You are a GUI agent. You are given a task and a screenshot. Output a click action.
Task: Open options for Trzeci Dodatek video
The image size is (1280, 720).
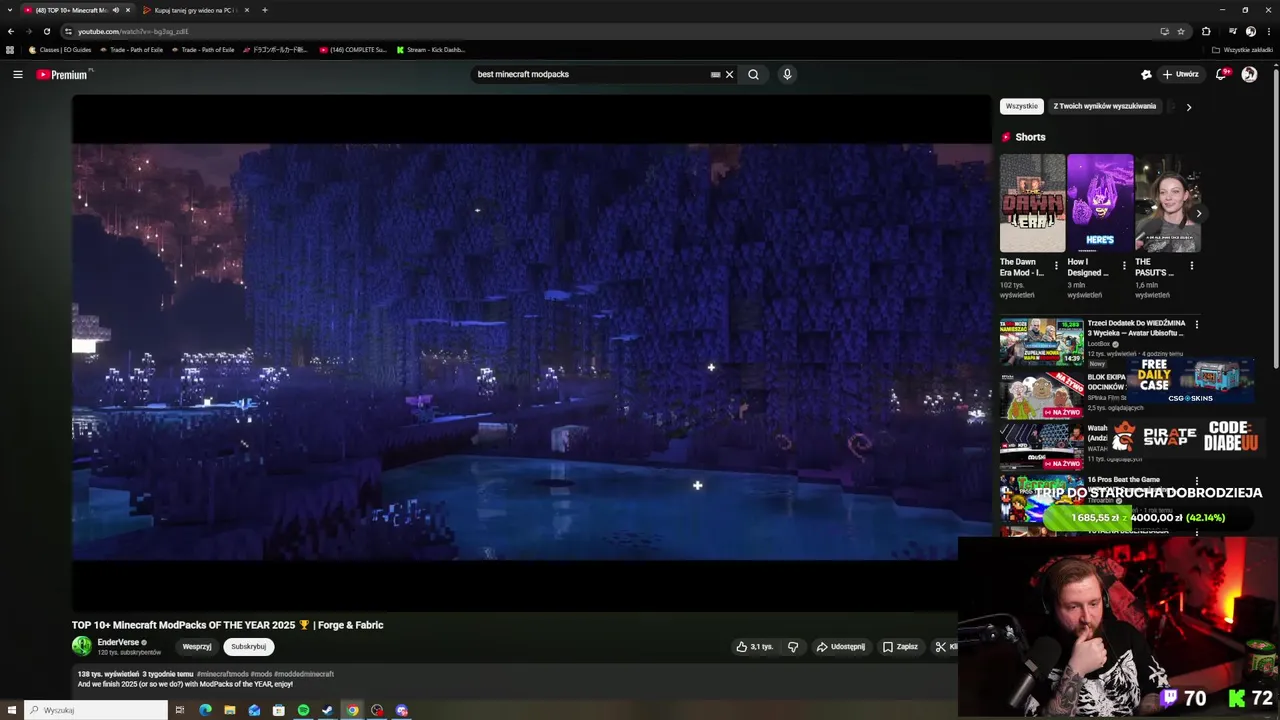click(1196, 324)
